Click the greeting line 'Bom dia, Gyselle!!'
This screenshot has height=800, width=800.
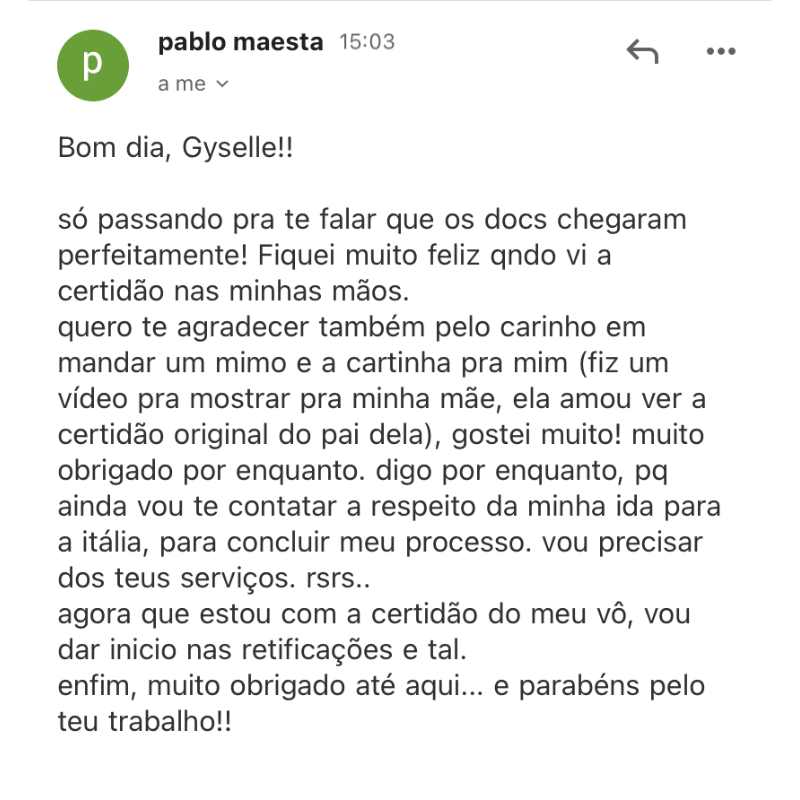[176, 148]
